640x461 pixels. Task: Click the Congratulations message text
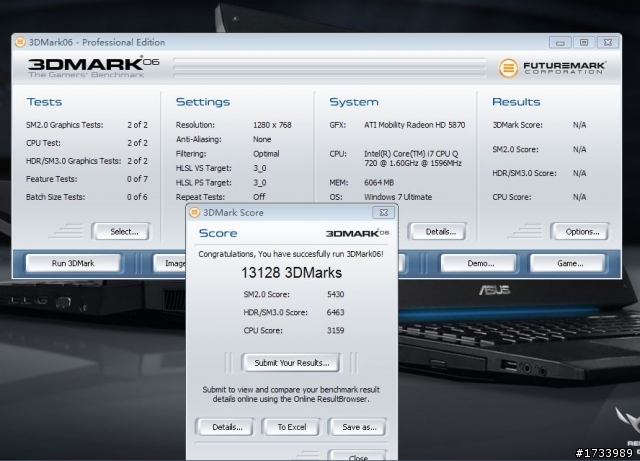coord(291,254)
